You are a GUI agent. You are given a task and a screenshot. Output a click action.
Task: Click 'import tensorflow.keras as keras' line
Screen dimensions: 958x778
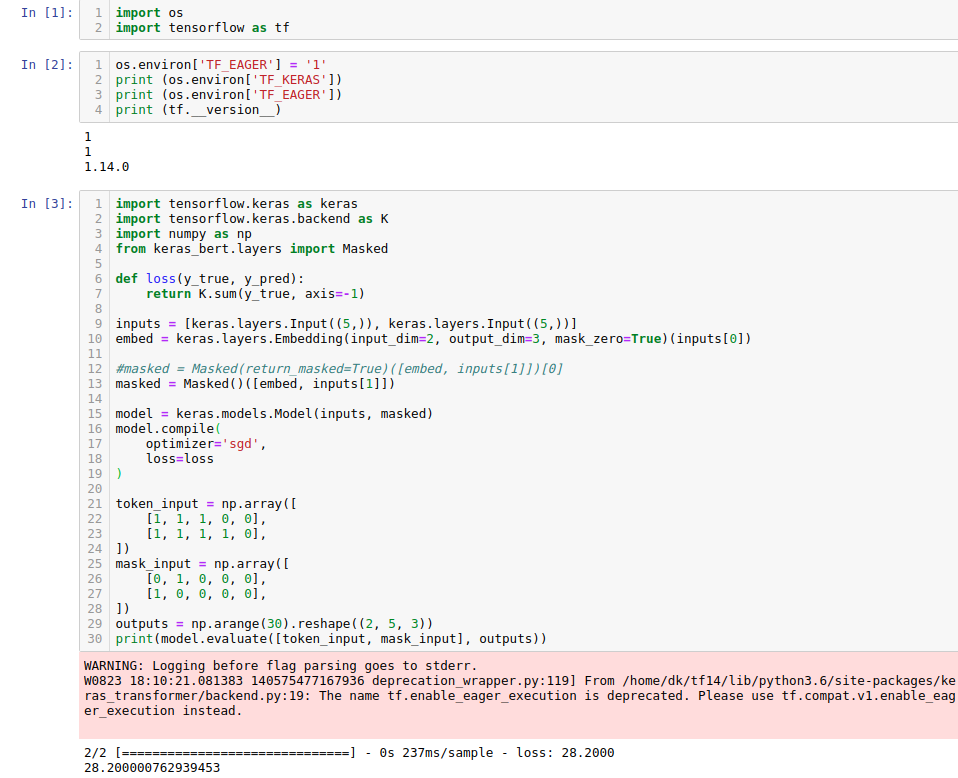click(x=236, y=204)
